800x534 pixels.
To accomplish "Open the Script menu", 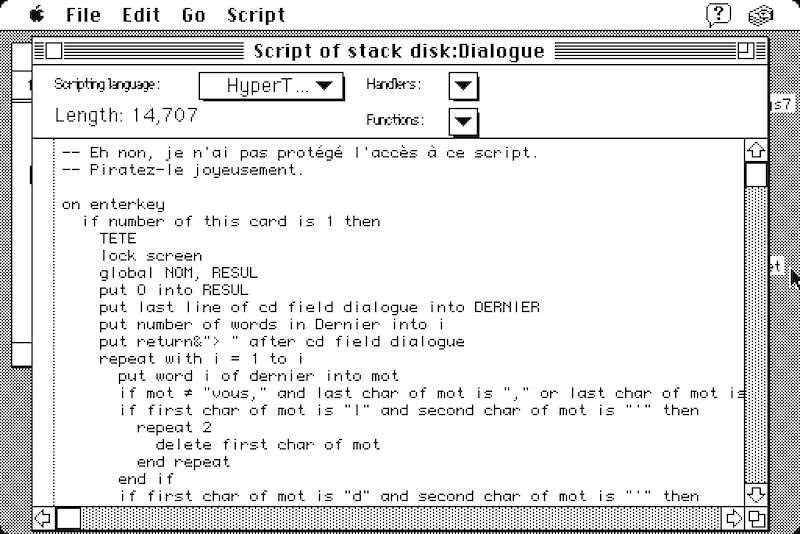I will [x=256, y=15].
